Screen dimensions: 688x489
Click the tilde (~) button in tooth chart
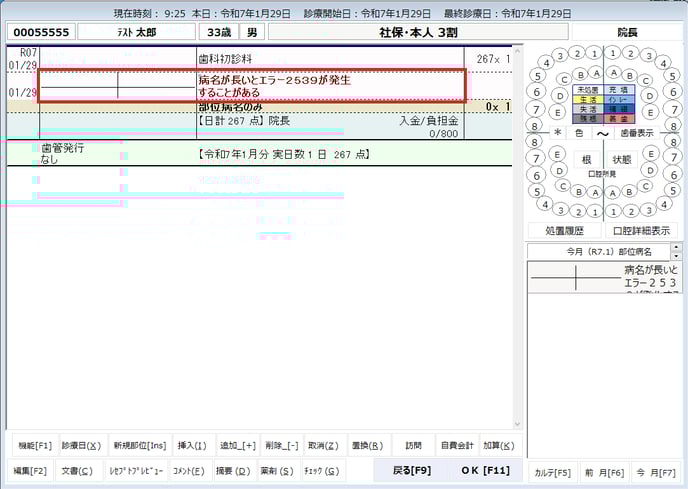pos(603,132)
